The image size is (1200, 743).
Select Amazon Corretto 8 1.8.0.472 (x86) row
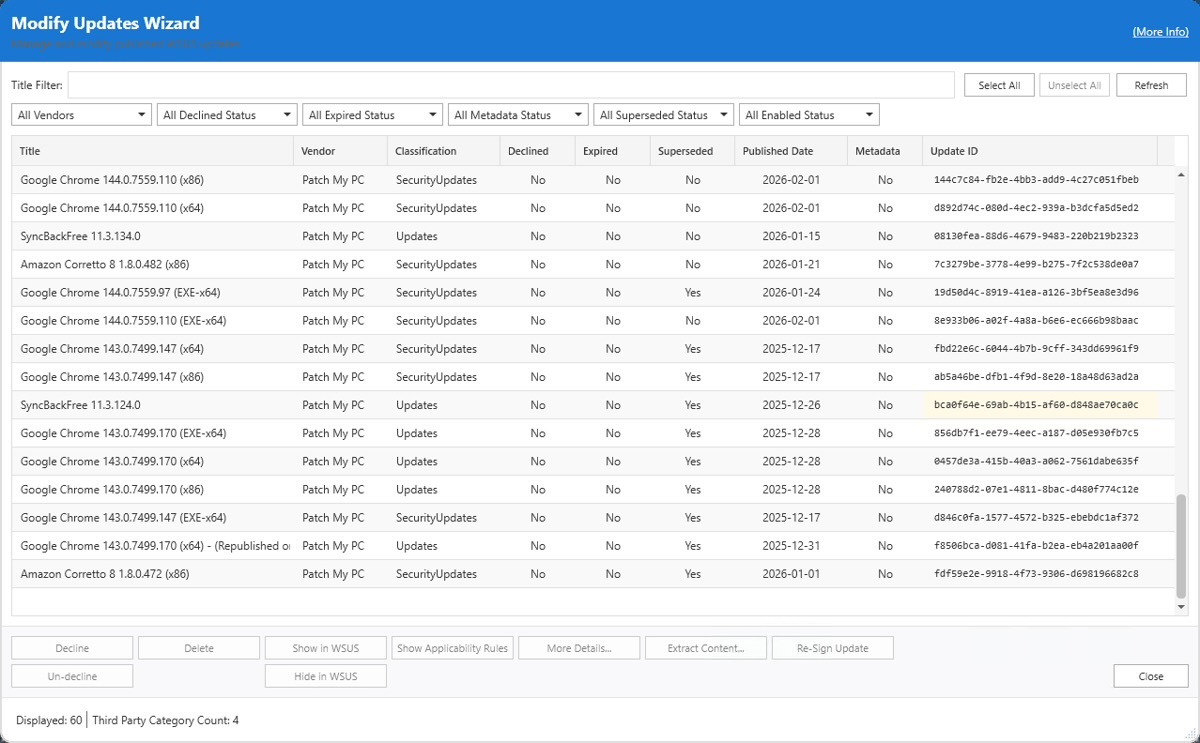click(x=593, y=574)
